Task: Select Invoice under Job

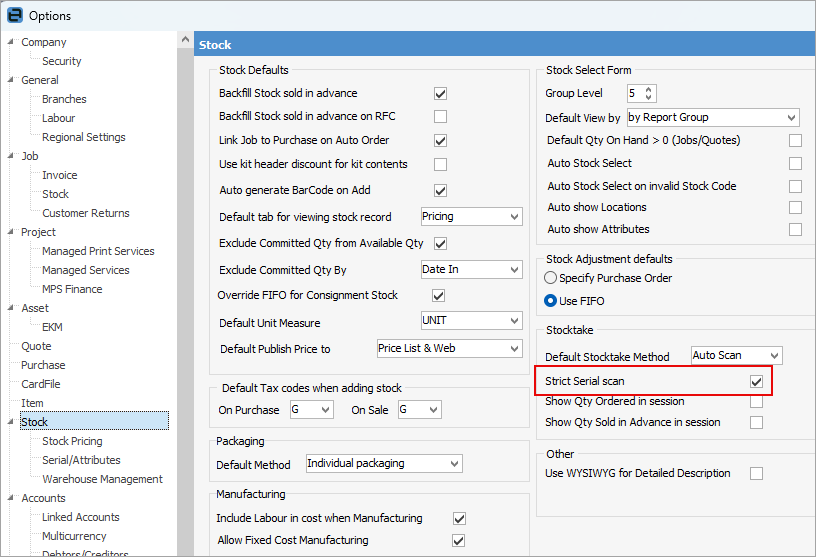Action: click(59, 175)
